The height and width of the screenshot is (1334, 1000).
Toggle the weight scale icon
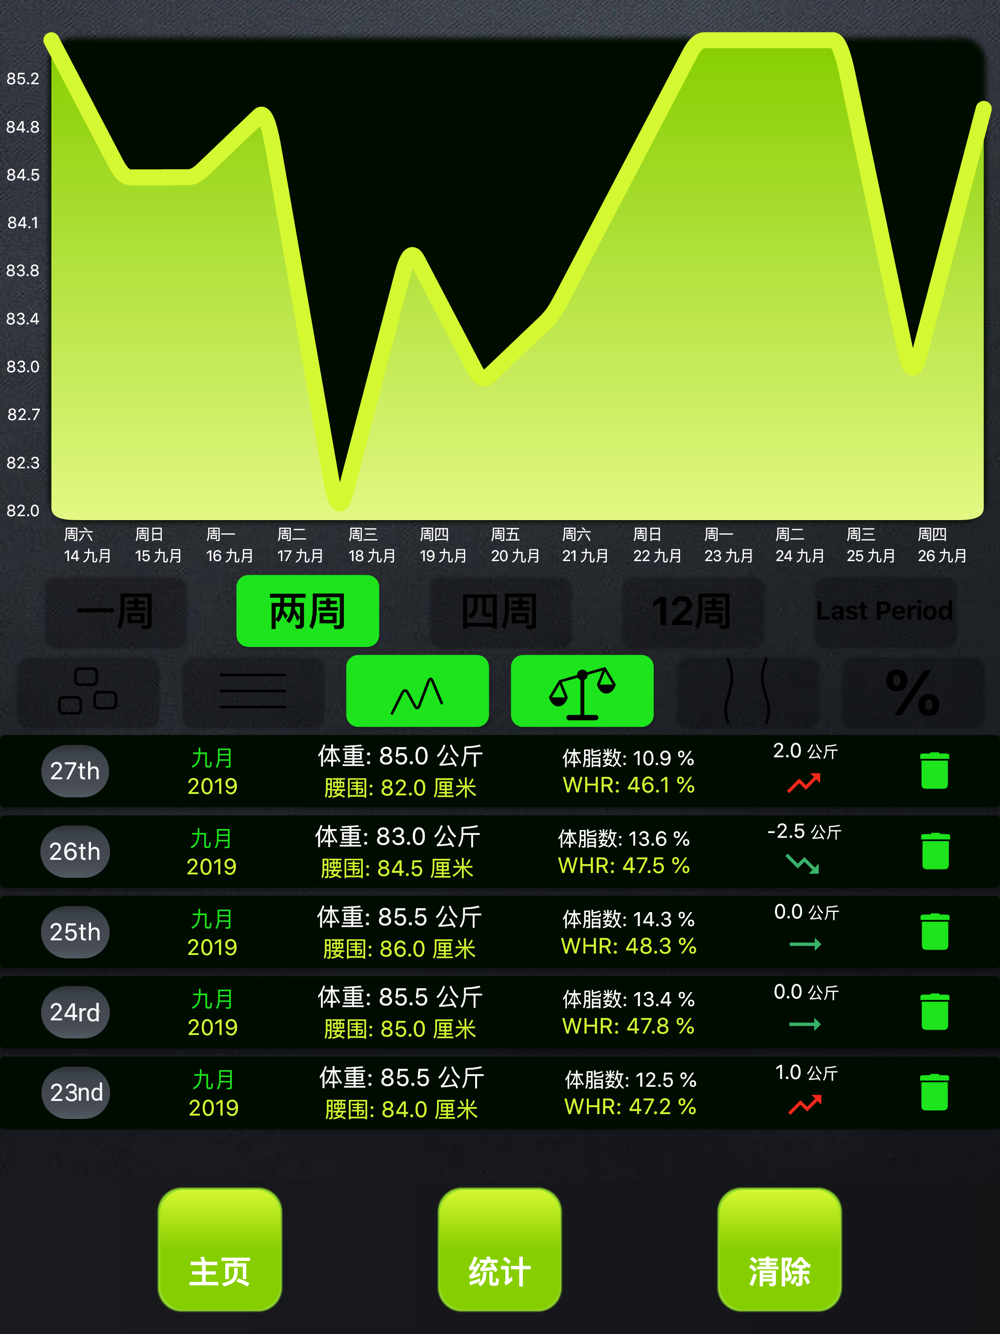click(x=582, y=691)
